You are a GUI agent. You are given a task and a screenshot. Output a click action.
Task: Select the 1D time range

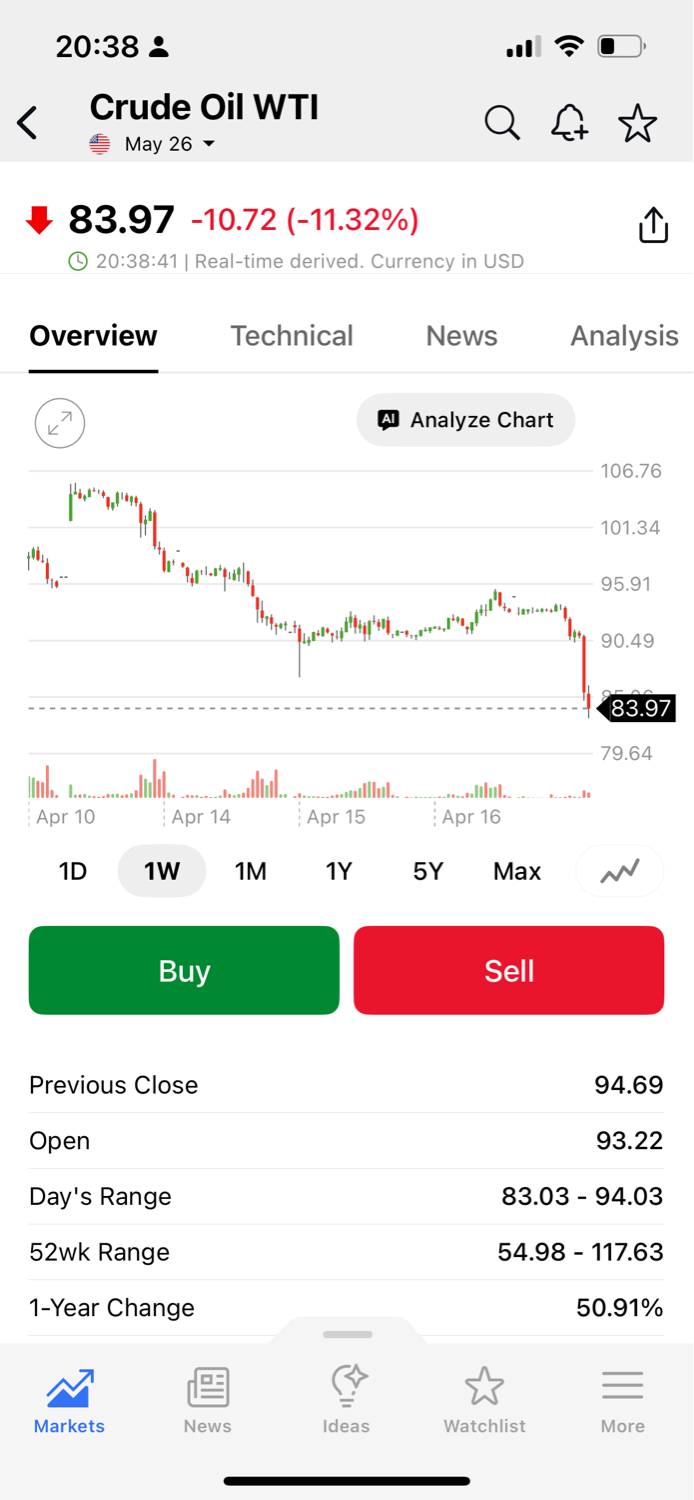point(73,871)
